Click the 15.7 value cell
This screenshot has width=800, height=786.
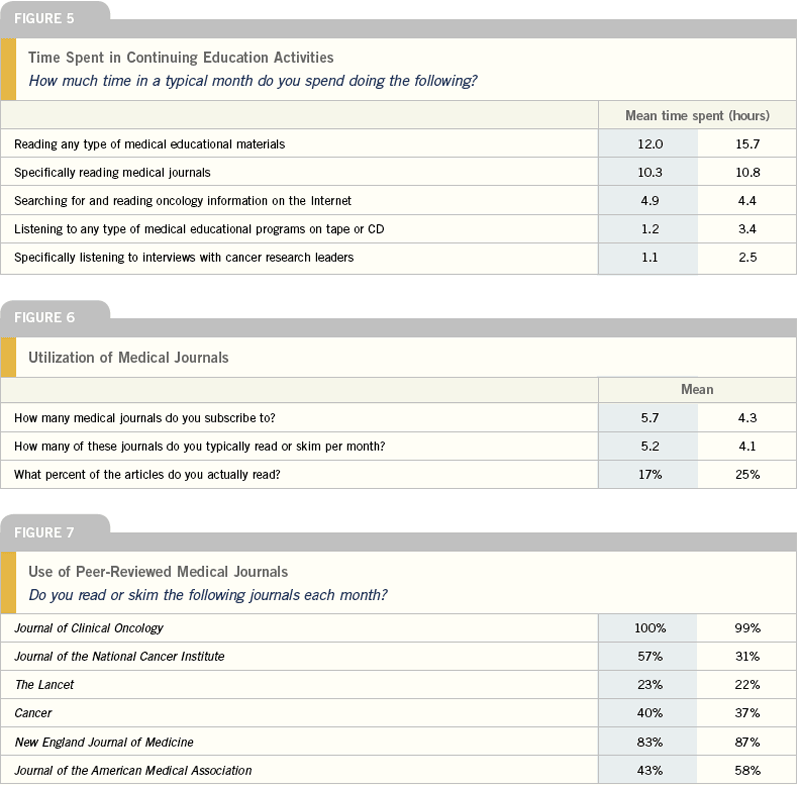(x=747, y=144)
